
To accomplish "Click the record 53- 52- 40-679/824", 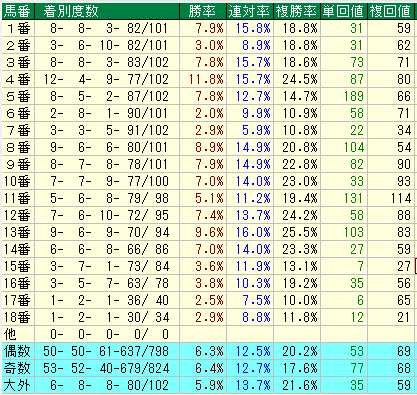I will pos(106,368).
